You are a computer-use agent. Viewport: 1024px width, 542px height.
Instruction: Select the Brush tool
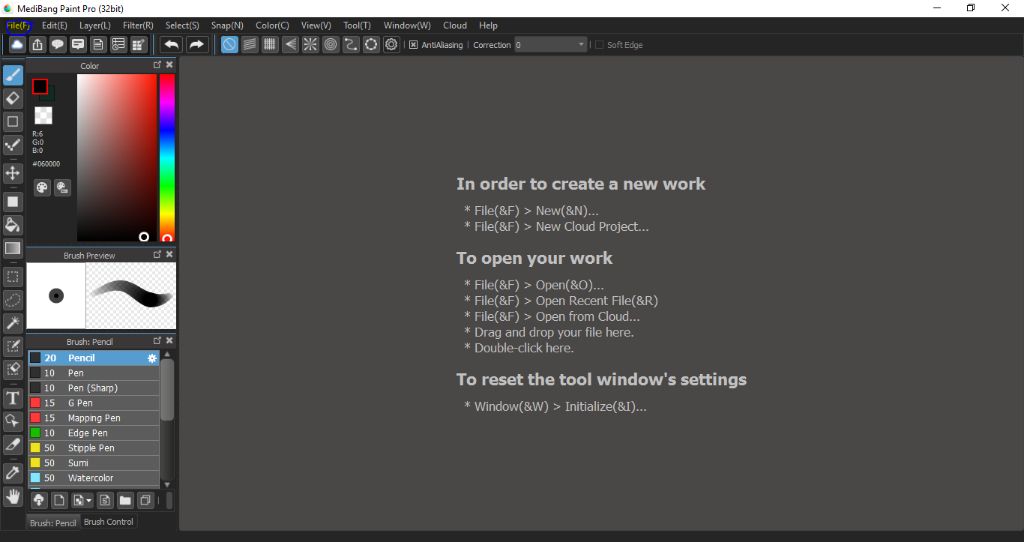point(12,75)
